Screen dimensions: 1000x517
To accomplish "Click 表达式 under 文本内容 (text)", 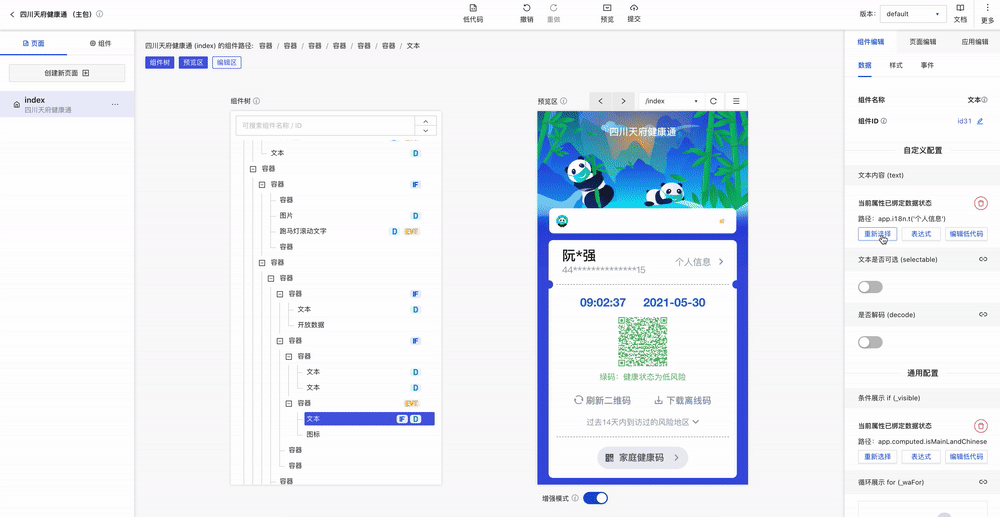I will (921, 234).
